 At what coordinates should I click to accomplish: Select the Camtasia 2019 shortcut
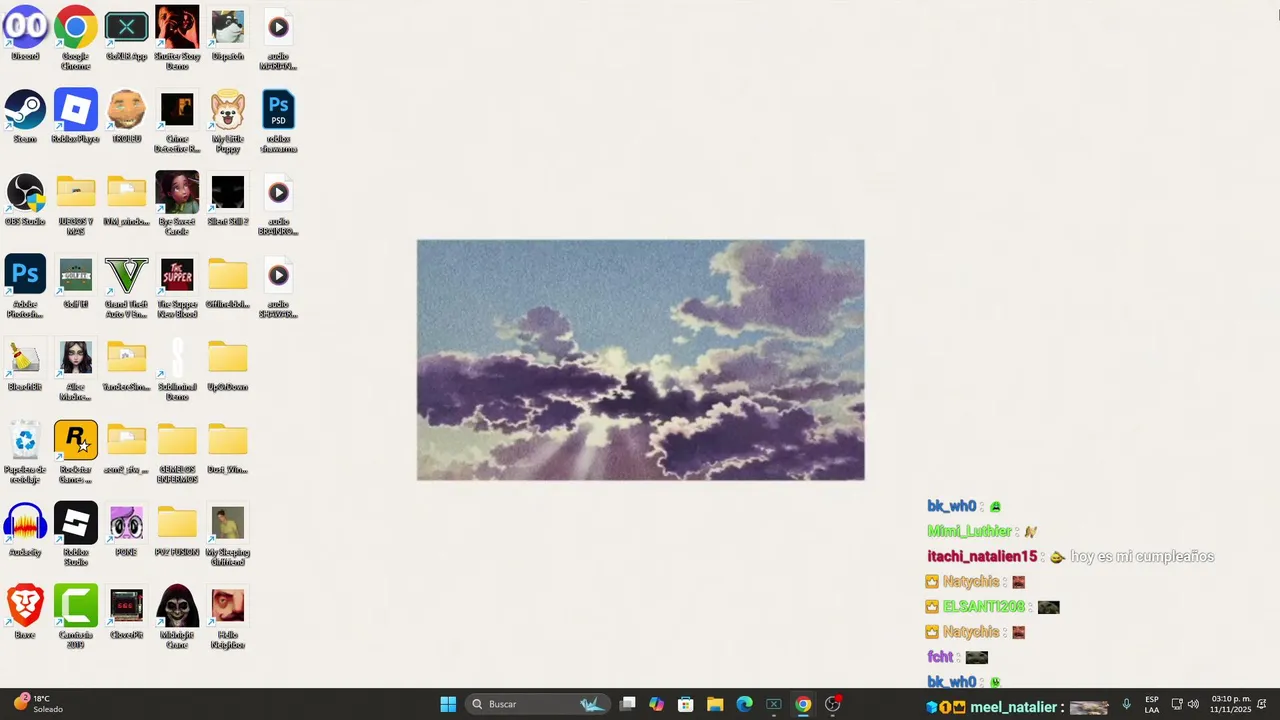76,618
